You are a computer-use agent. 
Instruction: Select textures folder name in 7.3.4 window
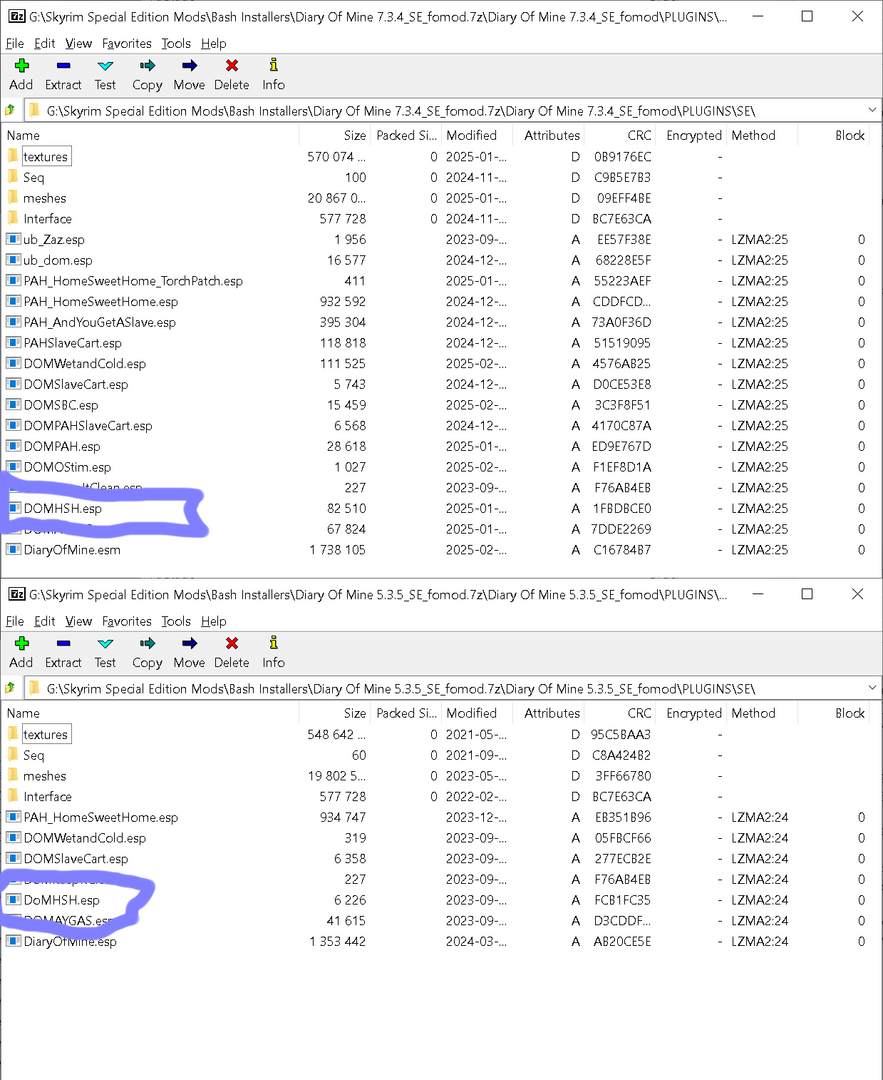(45, 156)
